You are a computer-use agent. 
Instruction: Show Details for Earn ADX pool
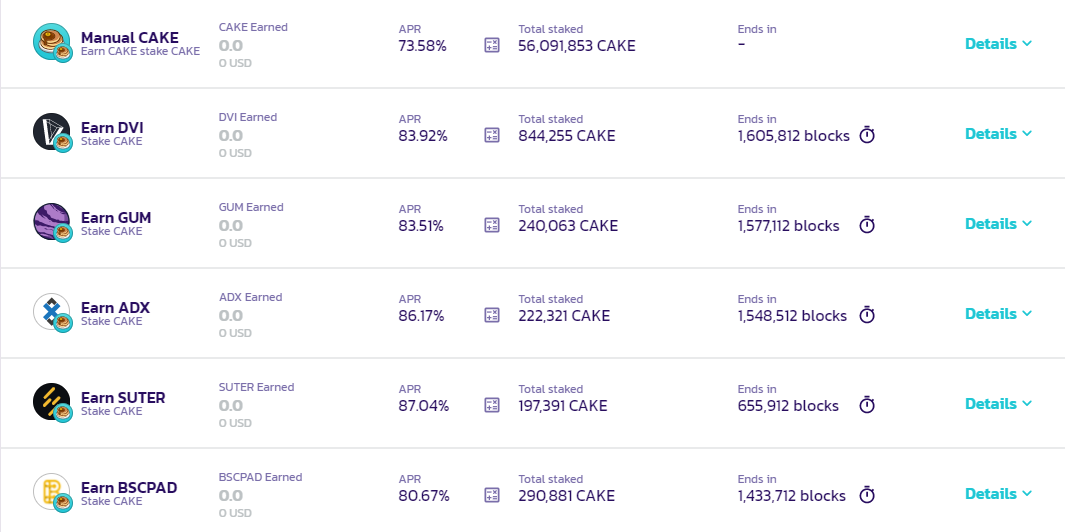point(998,314)
